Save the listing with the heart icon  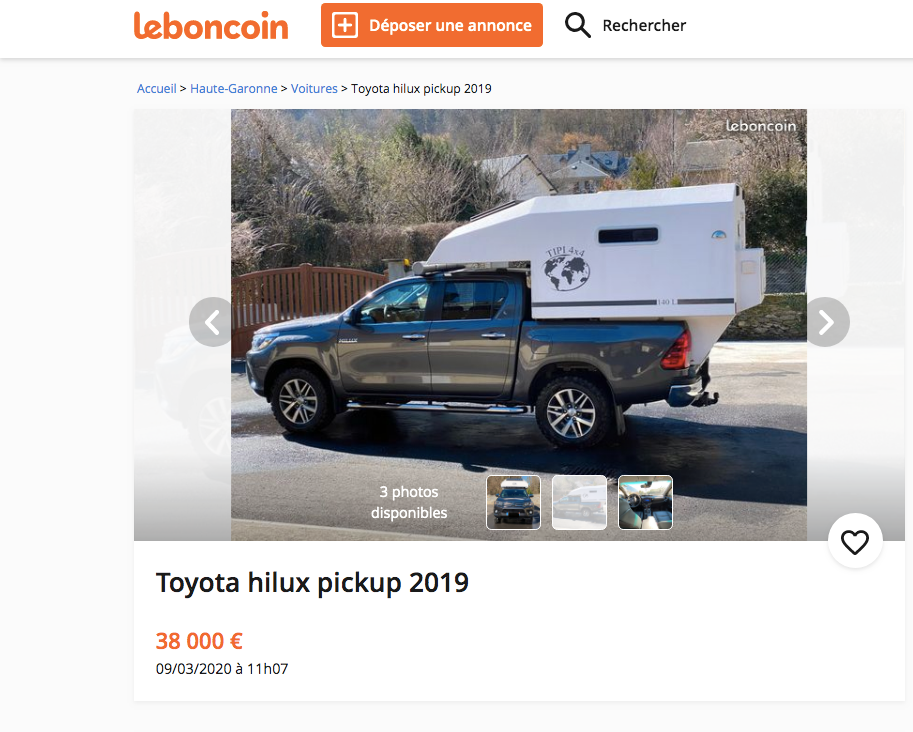(x=855, y=542)
